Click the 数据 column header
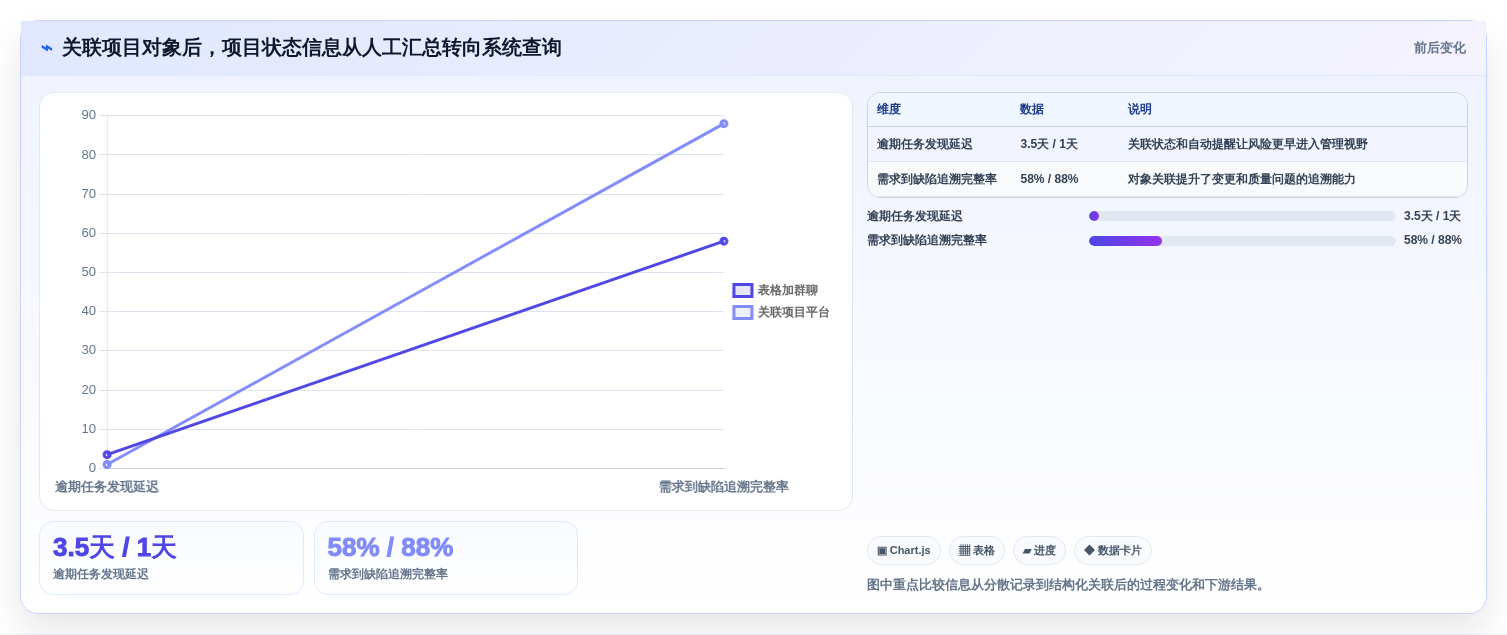 [1032, 110]
